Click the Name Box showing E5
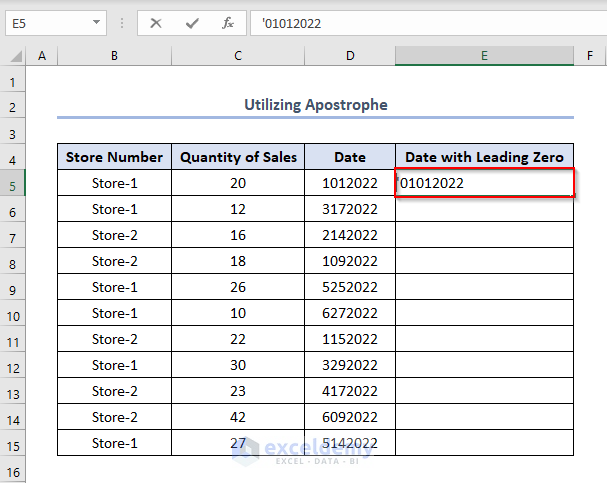Screen dimensions: 607x483 [x=45, y=22]
